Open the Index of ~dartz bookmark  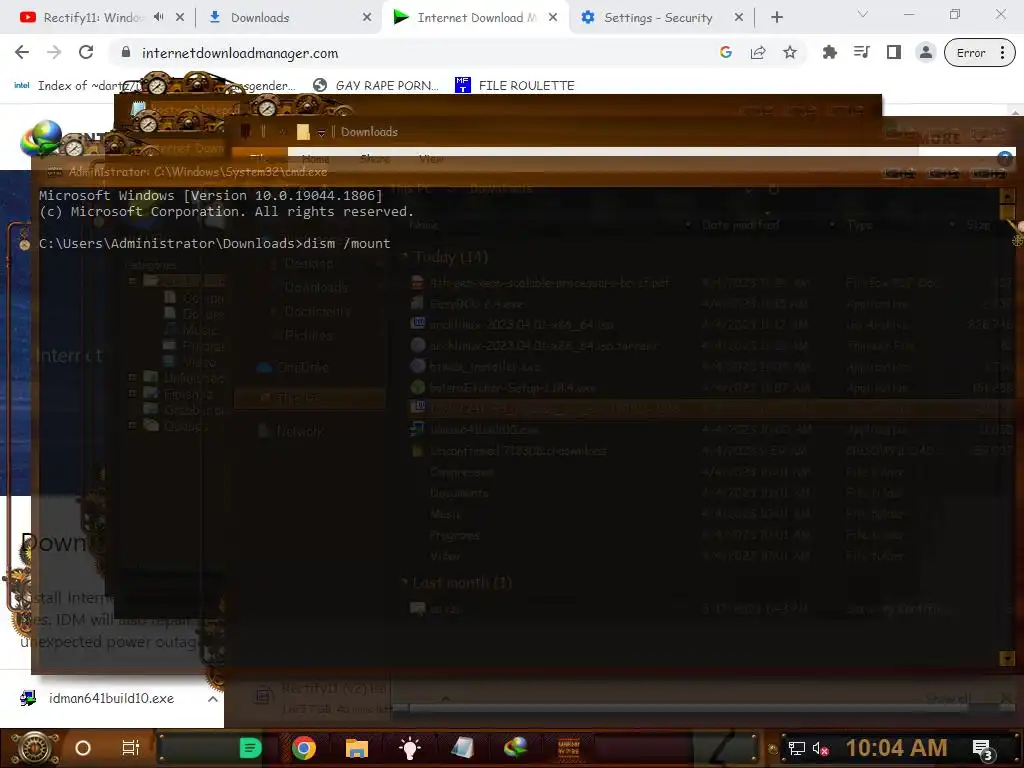coord(78,86)
